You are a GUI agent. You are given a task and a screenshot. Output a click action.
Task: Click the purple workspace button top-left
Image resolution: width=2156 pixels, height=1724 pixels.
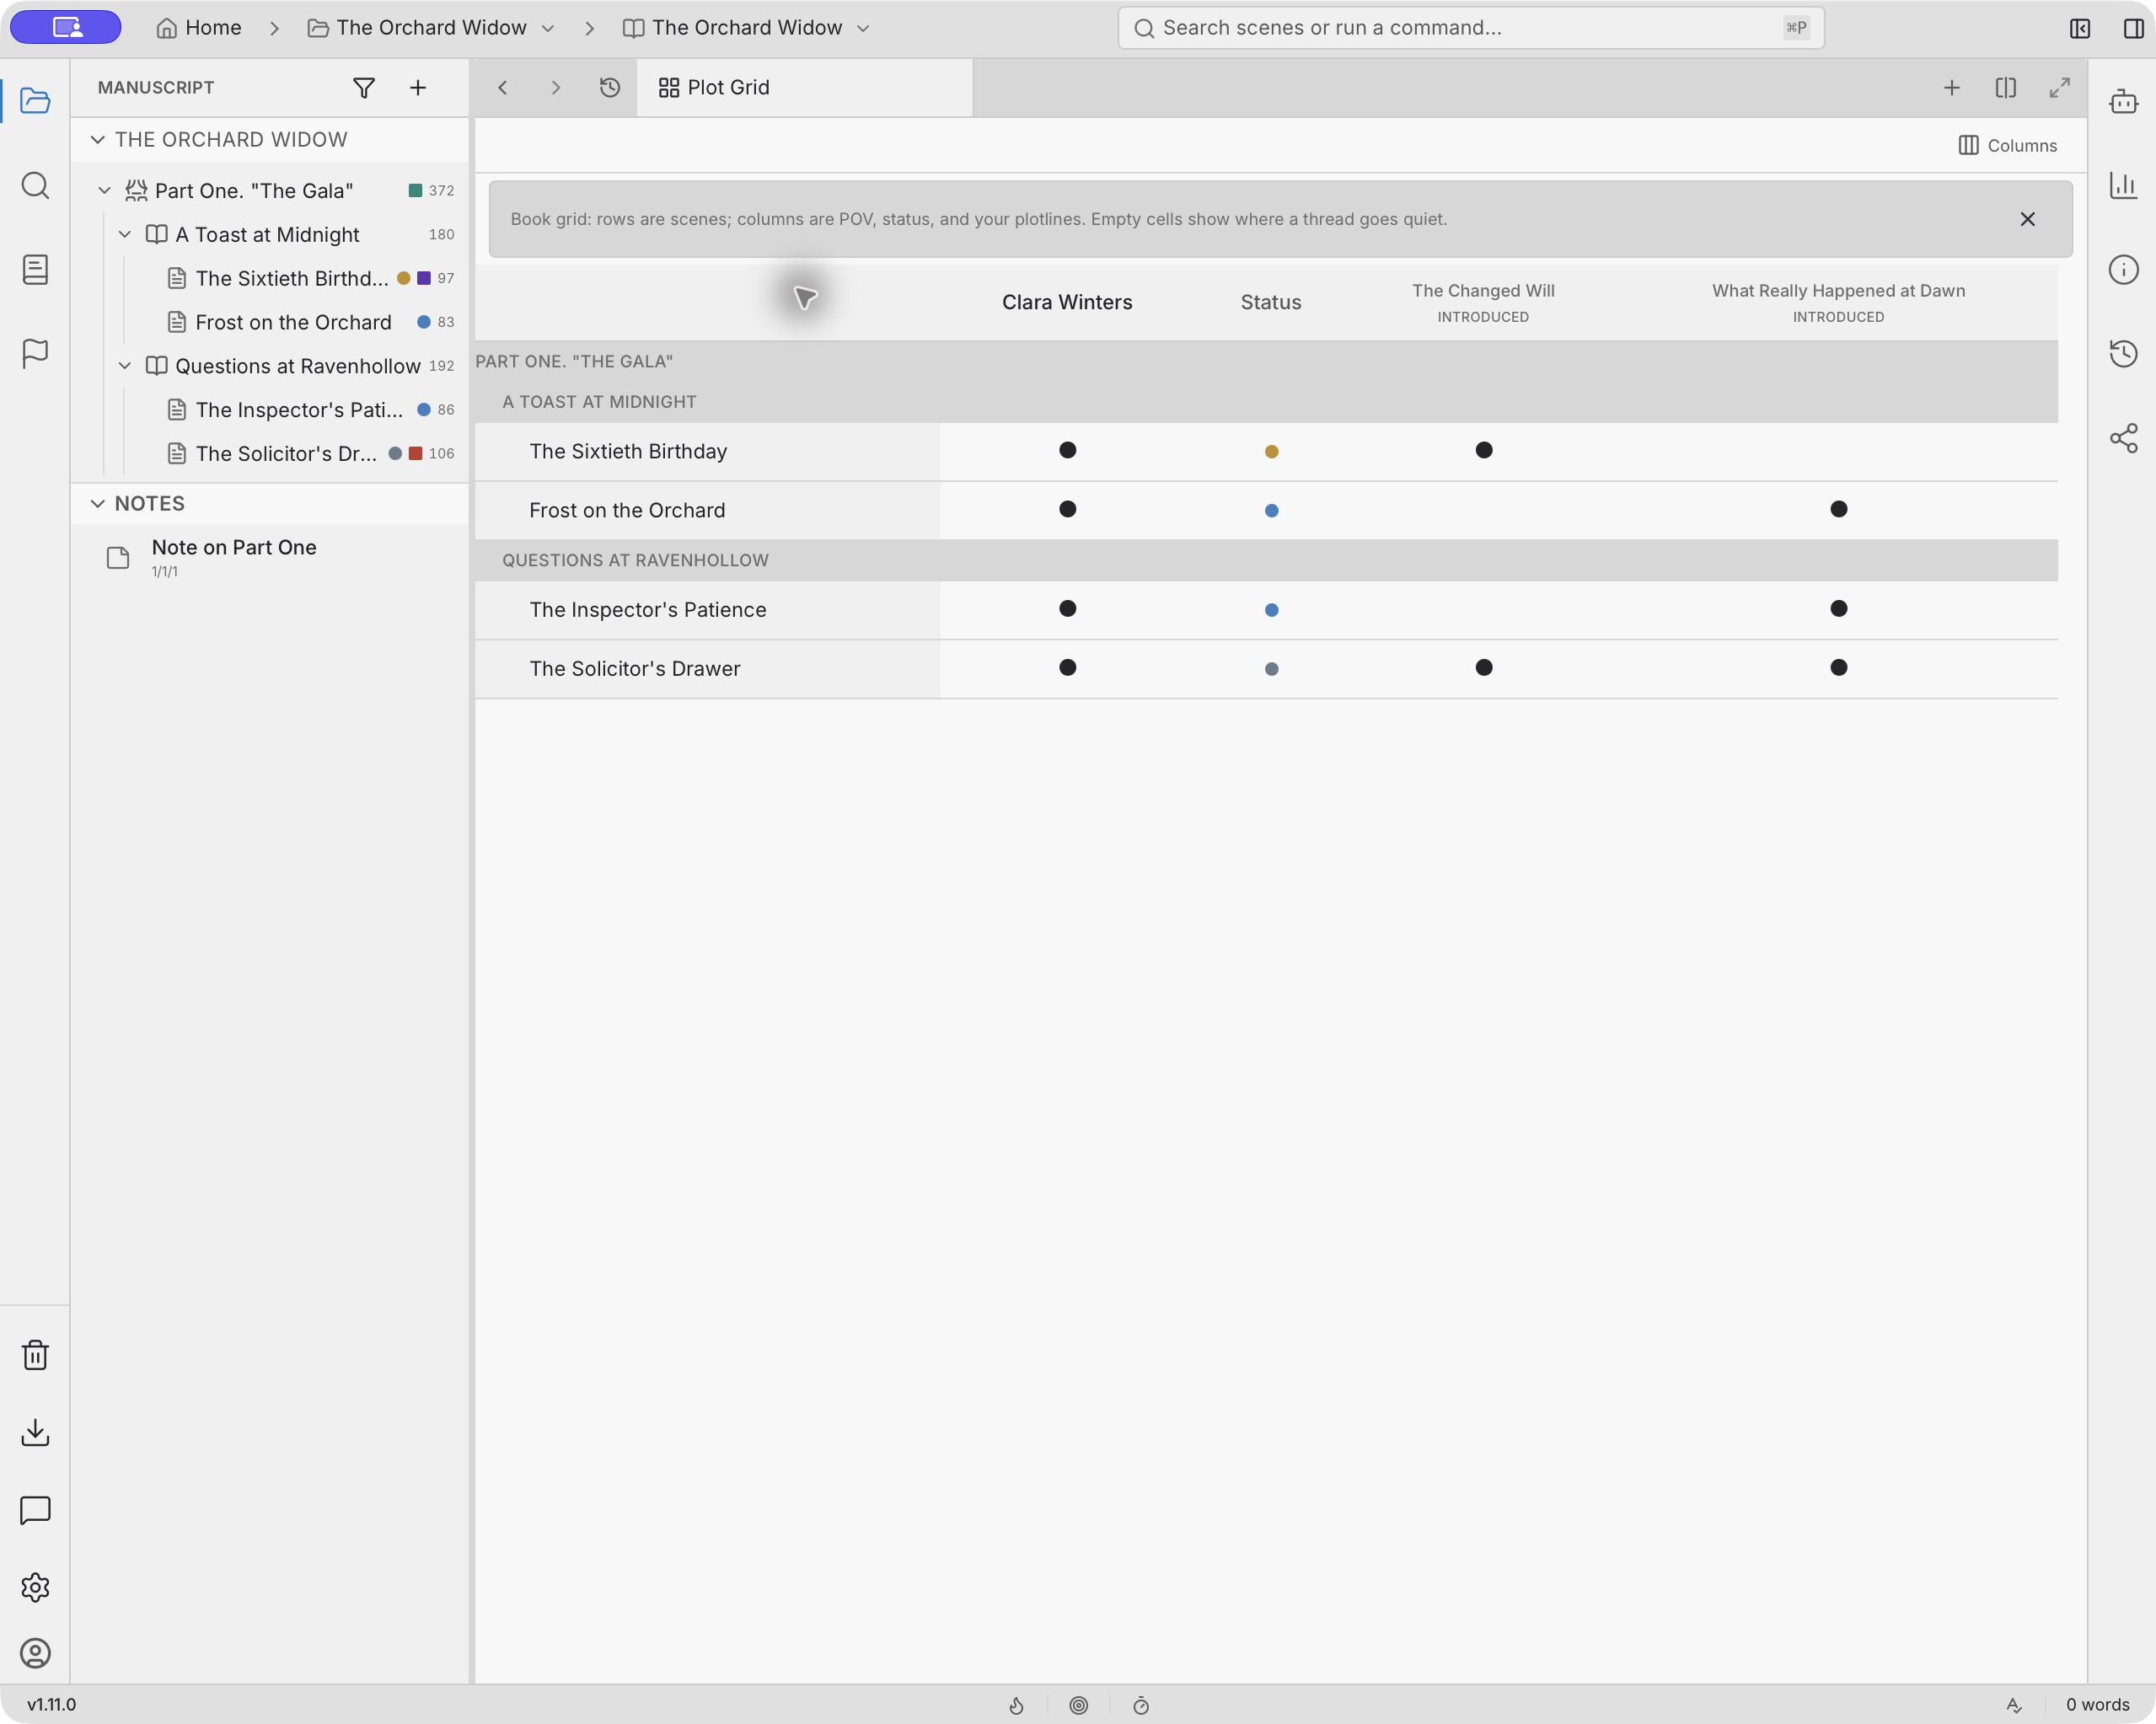click(66, 27)
